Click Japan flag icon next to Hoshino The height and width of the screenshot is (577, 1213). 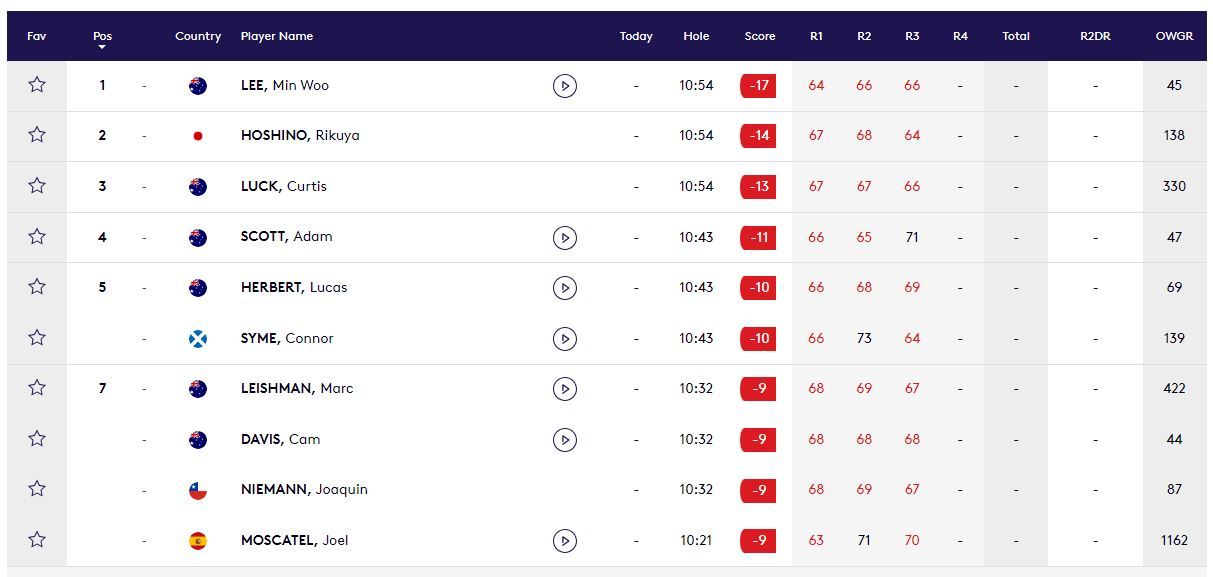coord(198,136)
